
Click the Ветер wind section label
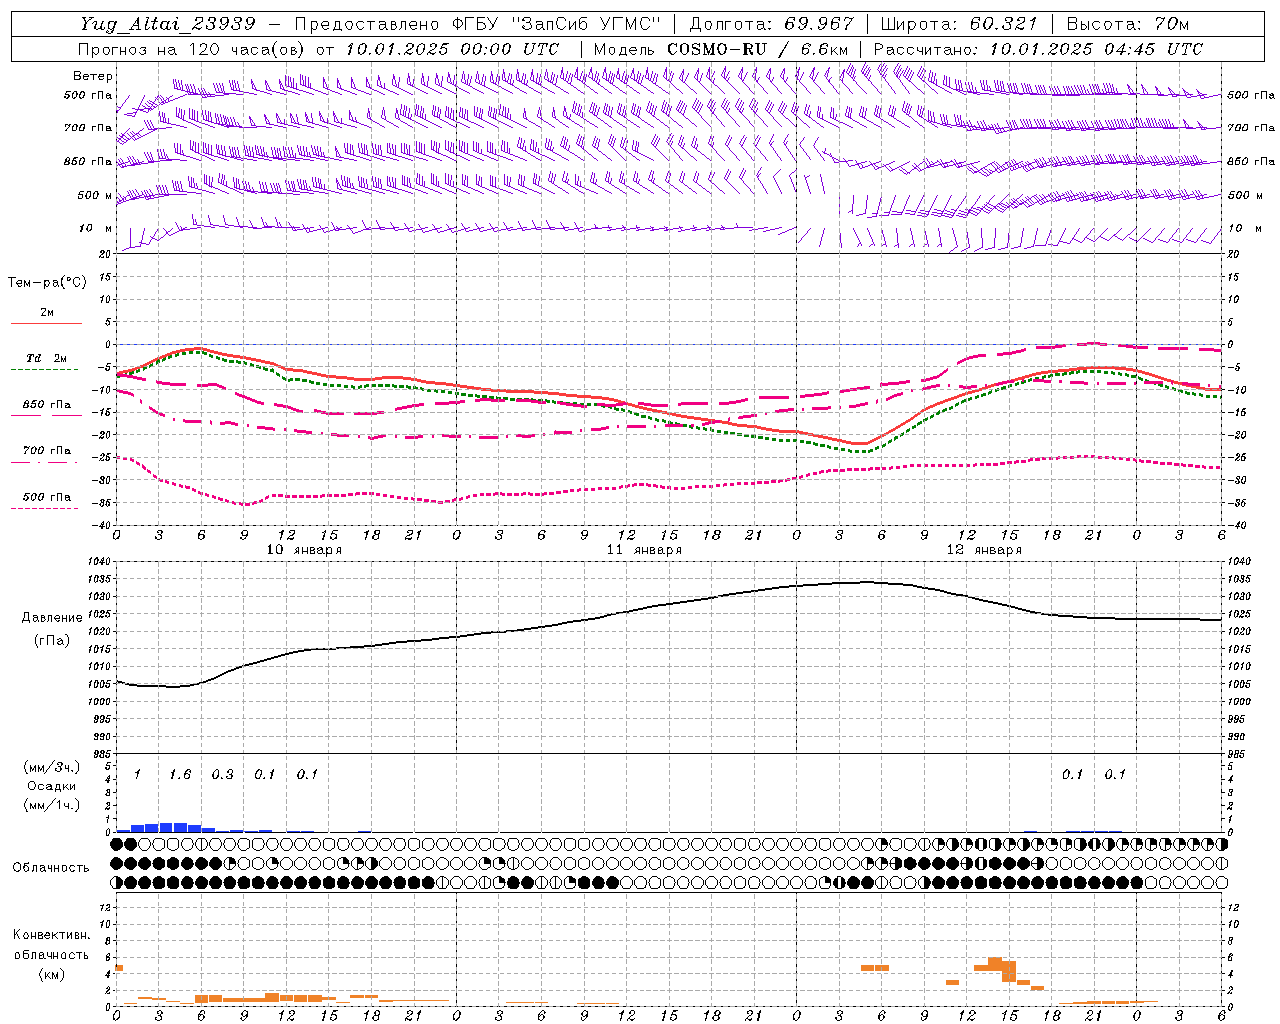point(93,76)
